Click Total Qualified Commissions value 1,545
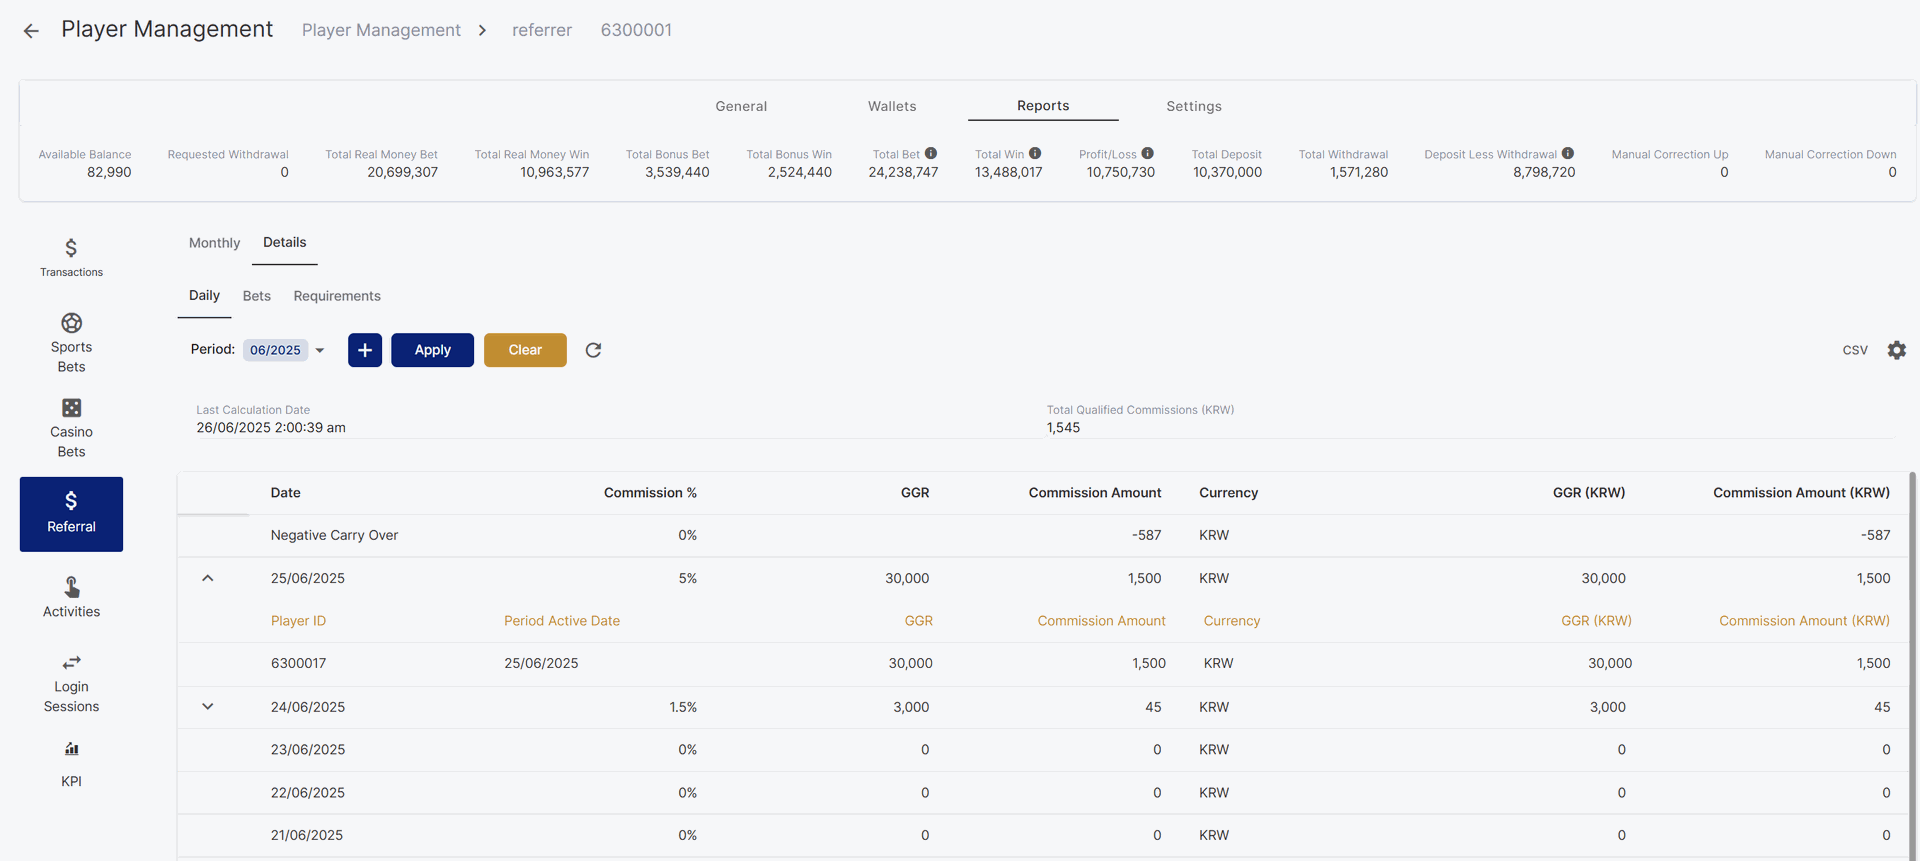 (x=1063, y=427)
